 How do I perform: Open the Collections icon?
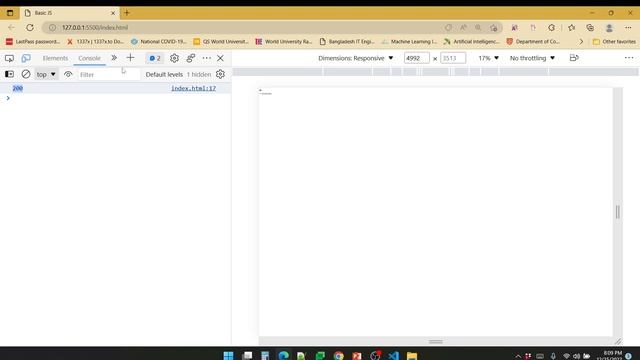[590, 27]
